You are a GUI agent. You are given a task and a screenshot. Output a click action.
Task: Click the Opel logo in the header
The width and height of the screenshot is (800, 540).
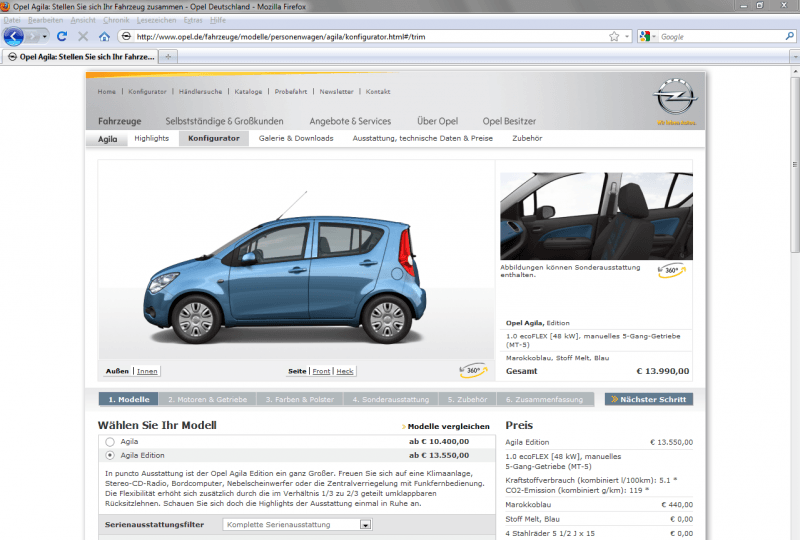point(676,97)
